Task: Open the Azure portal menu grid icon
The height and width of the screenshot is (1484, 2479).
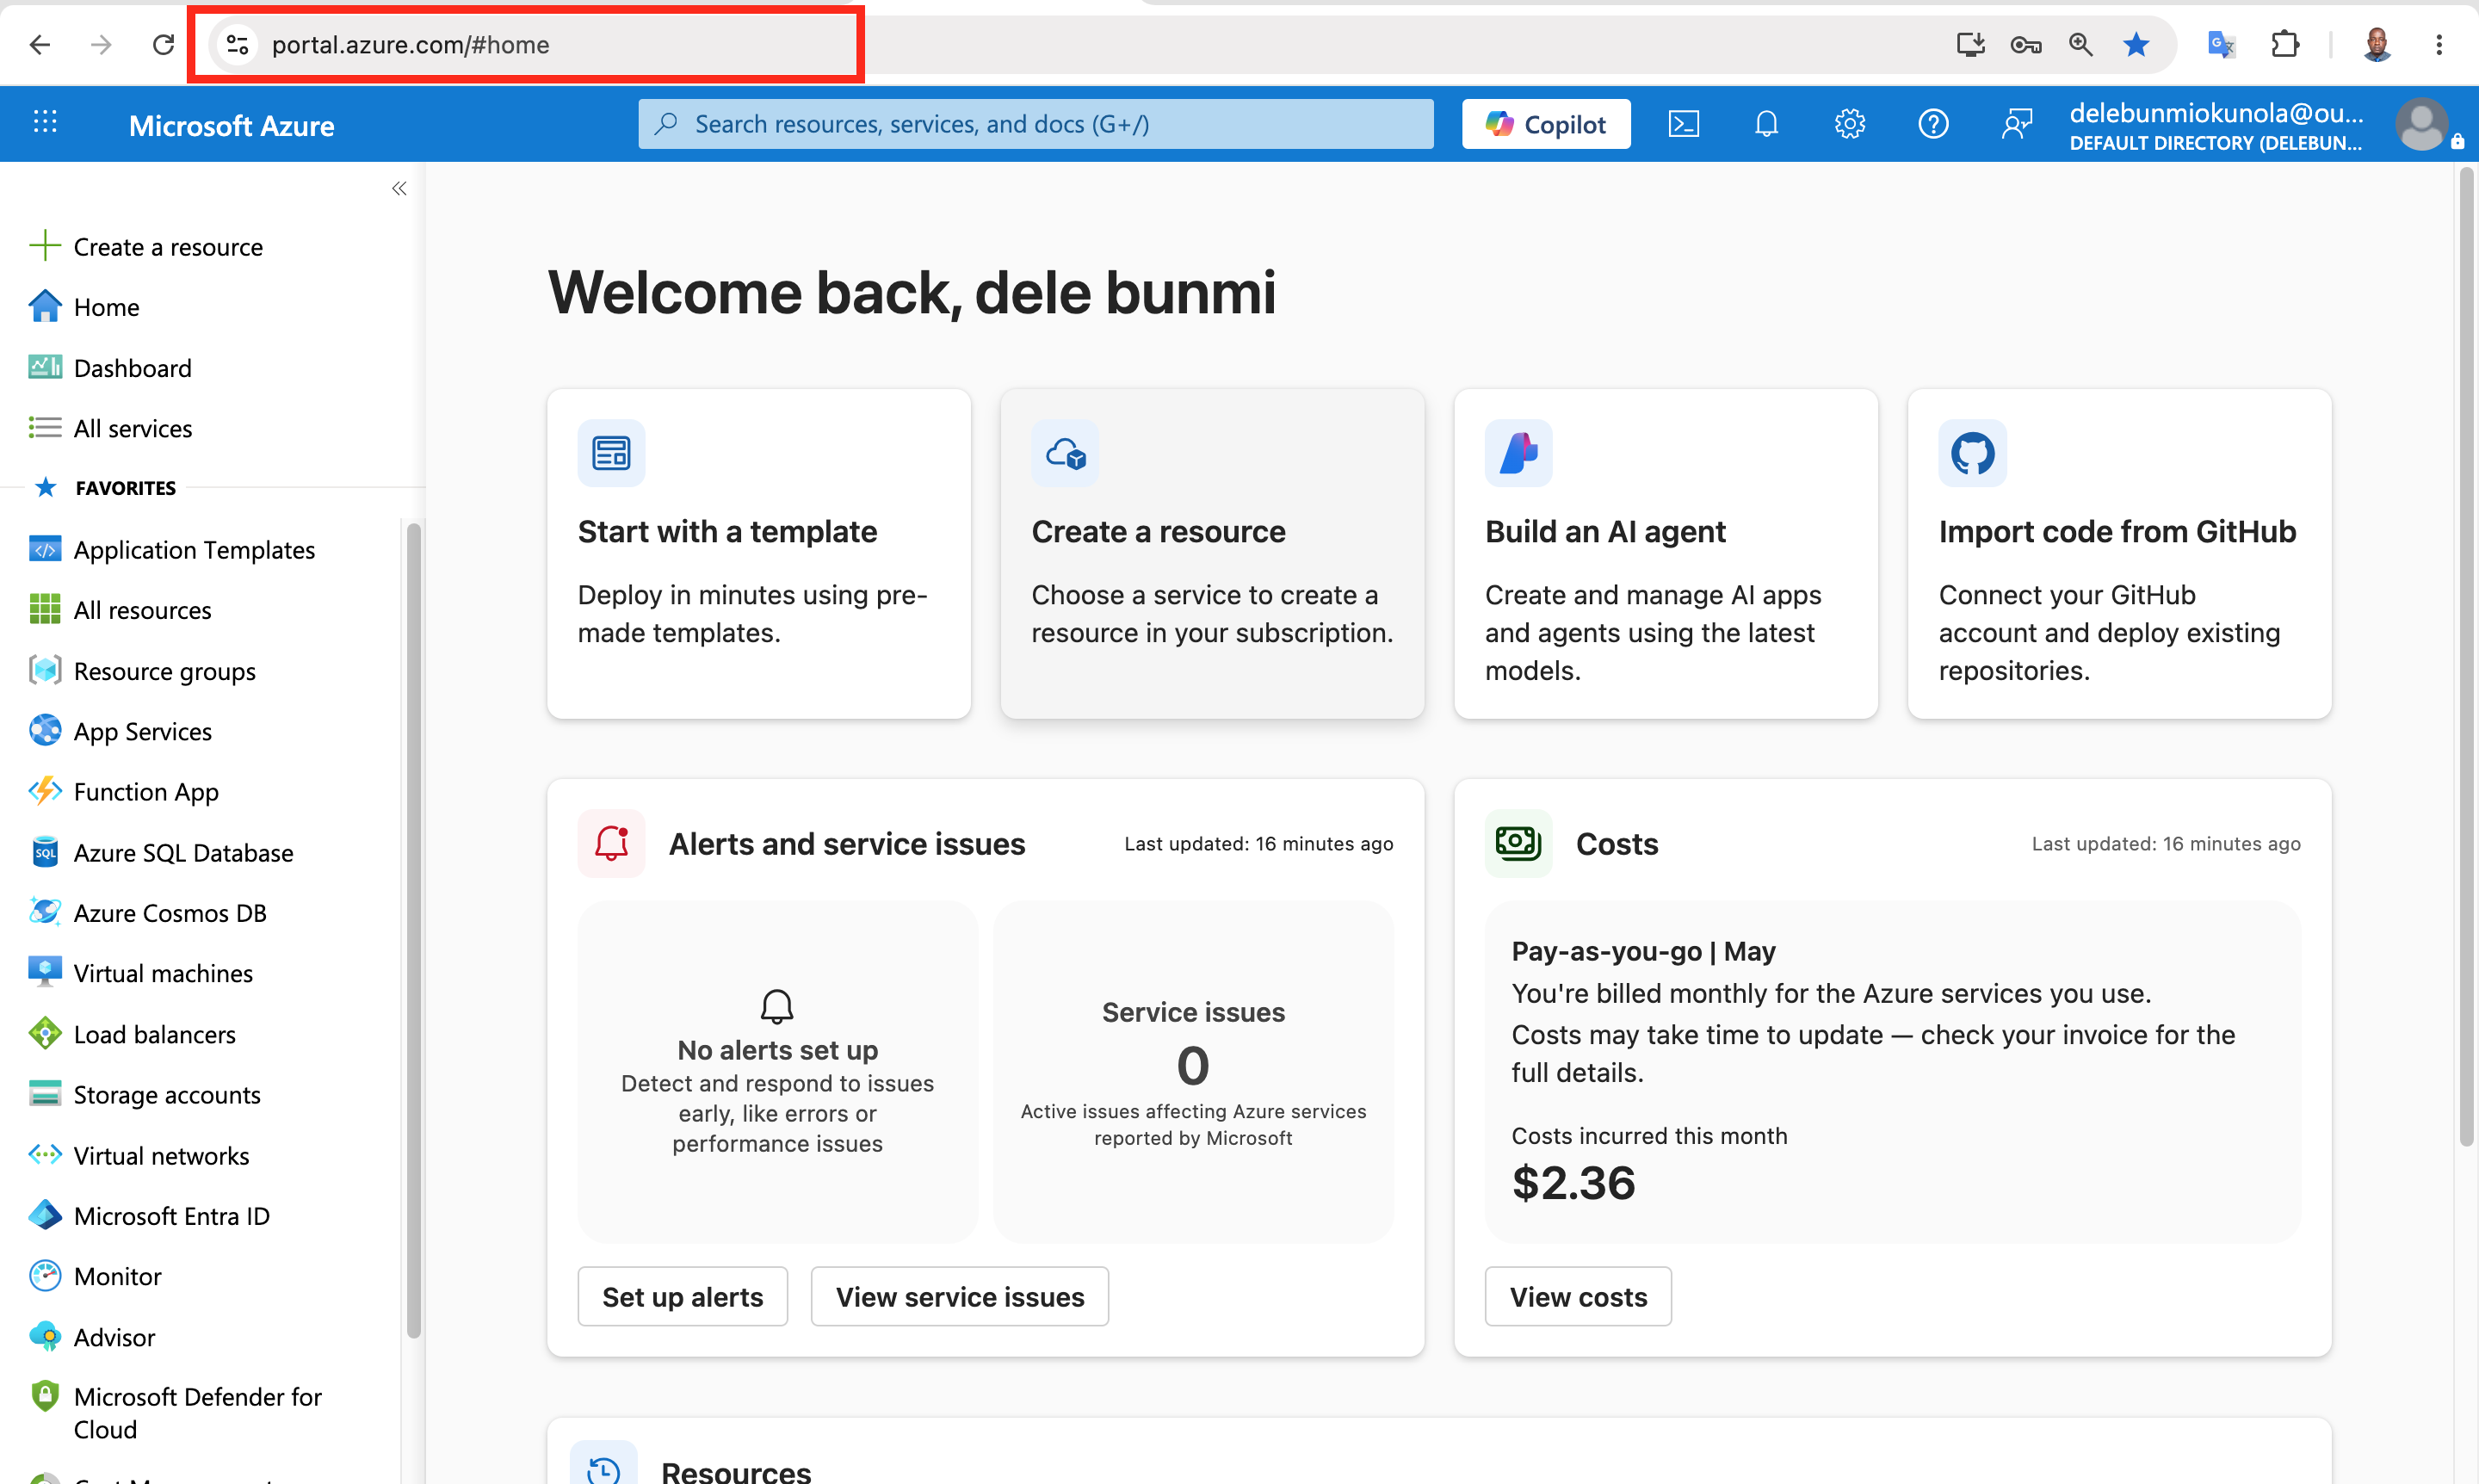Action: 45,123
